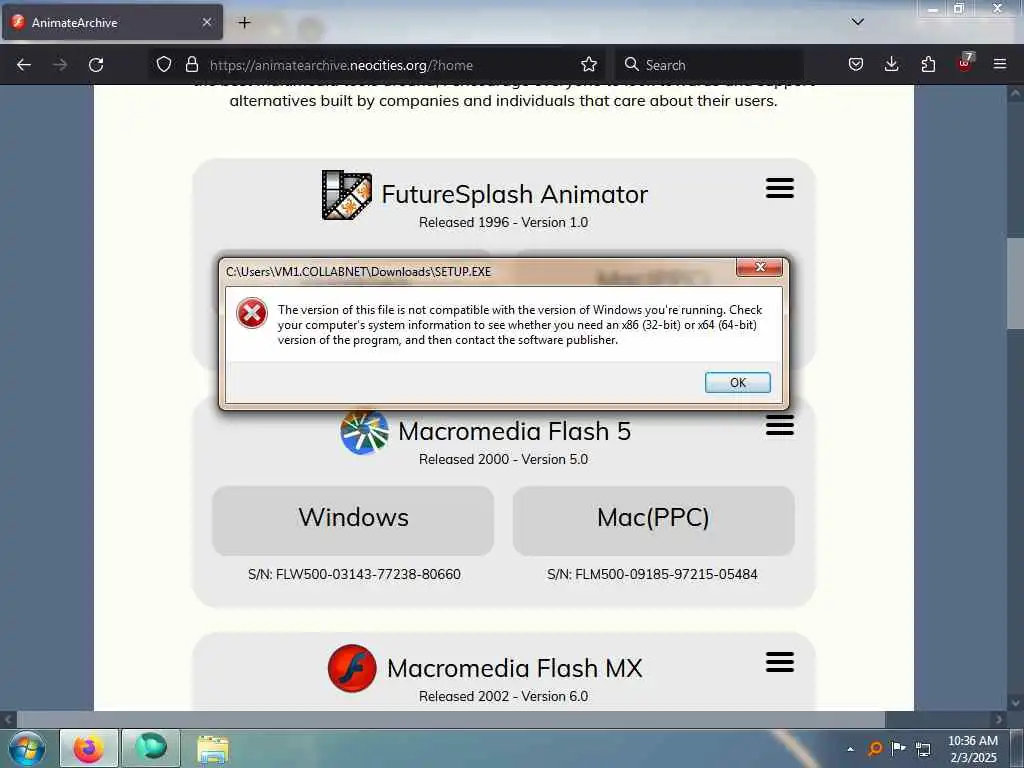Click OK in the SETUP.EXE error dialog
This screenshot has height=768, width=1024.
point(737,383)
